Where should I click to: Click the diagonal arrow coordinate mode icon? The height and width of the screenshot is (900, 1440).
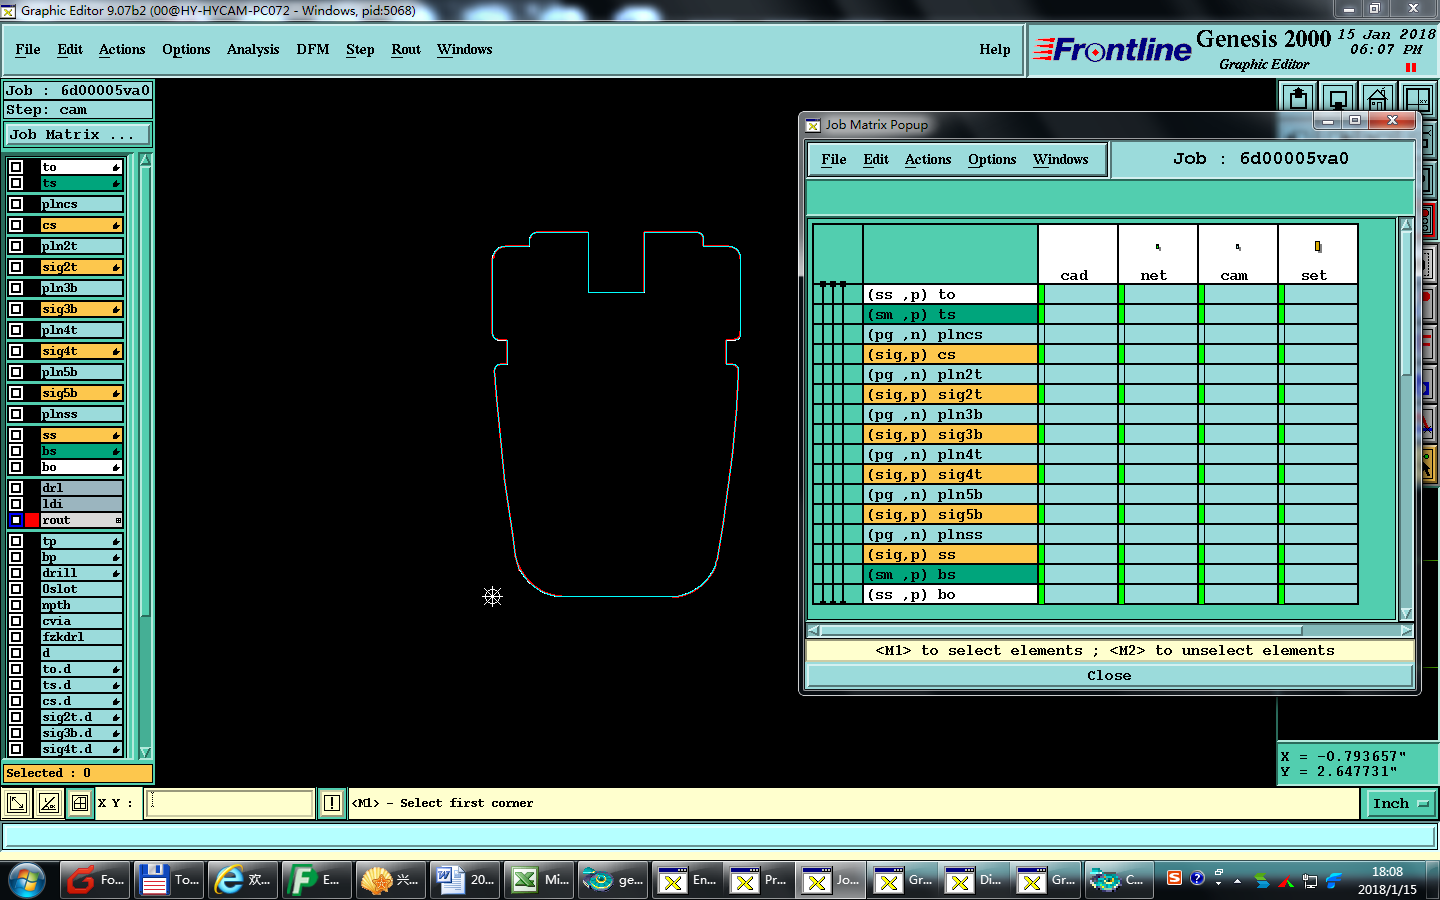coord(17,803)
